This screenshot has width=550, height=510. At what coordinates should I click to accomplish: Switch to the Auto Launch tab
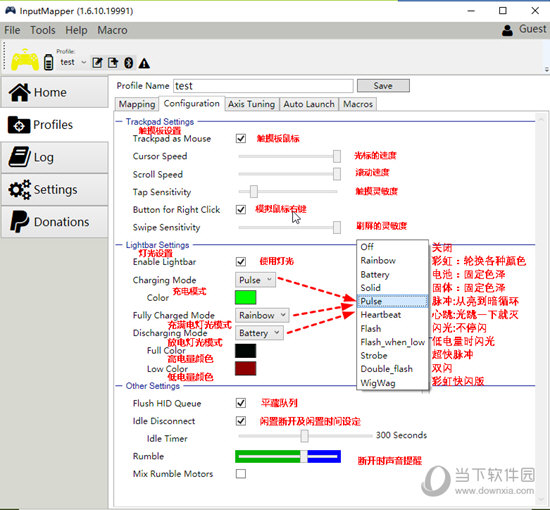[309, 104]
